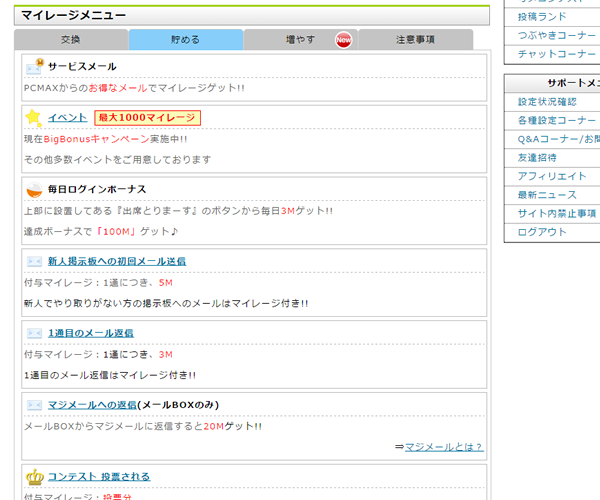The height and width of the screenshot is (500, 600).
Task: Select the 貯める tab
Action: tap(186, 40)
